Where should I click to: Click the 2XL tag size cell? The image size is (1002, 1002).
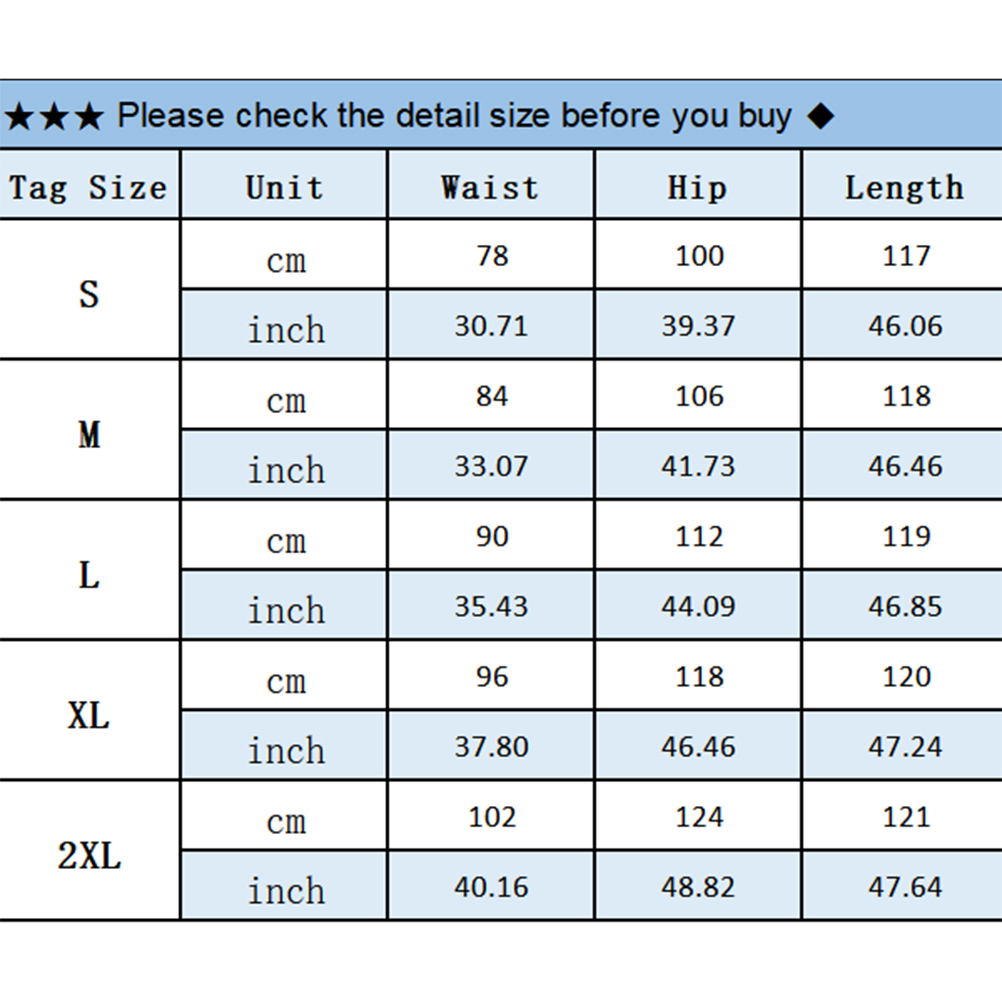coord(89,856)
